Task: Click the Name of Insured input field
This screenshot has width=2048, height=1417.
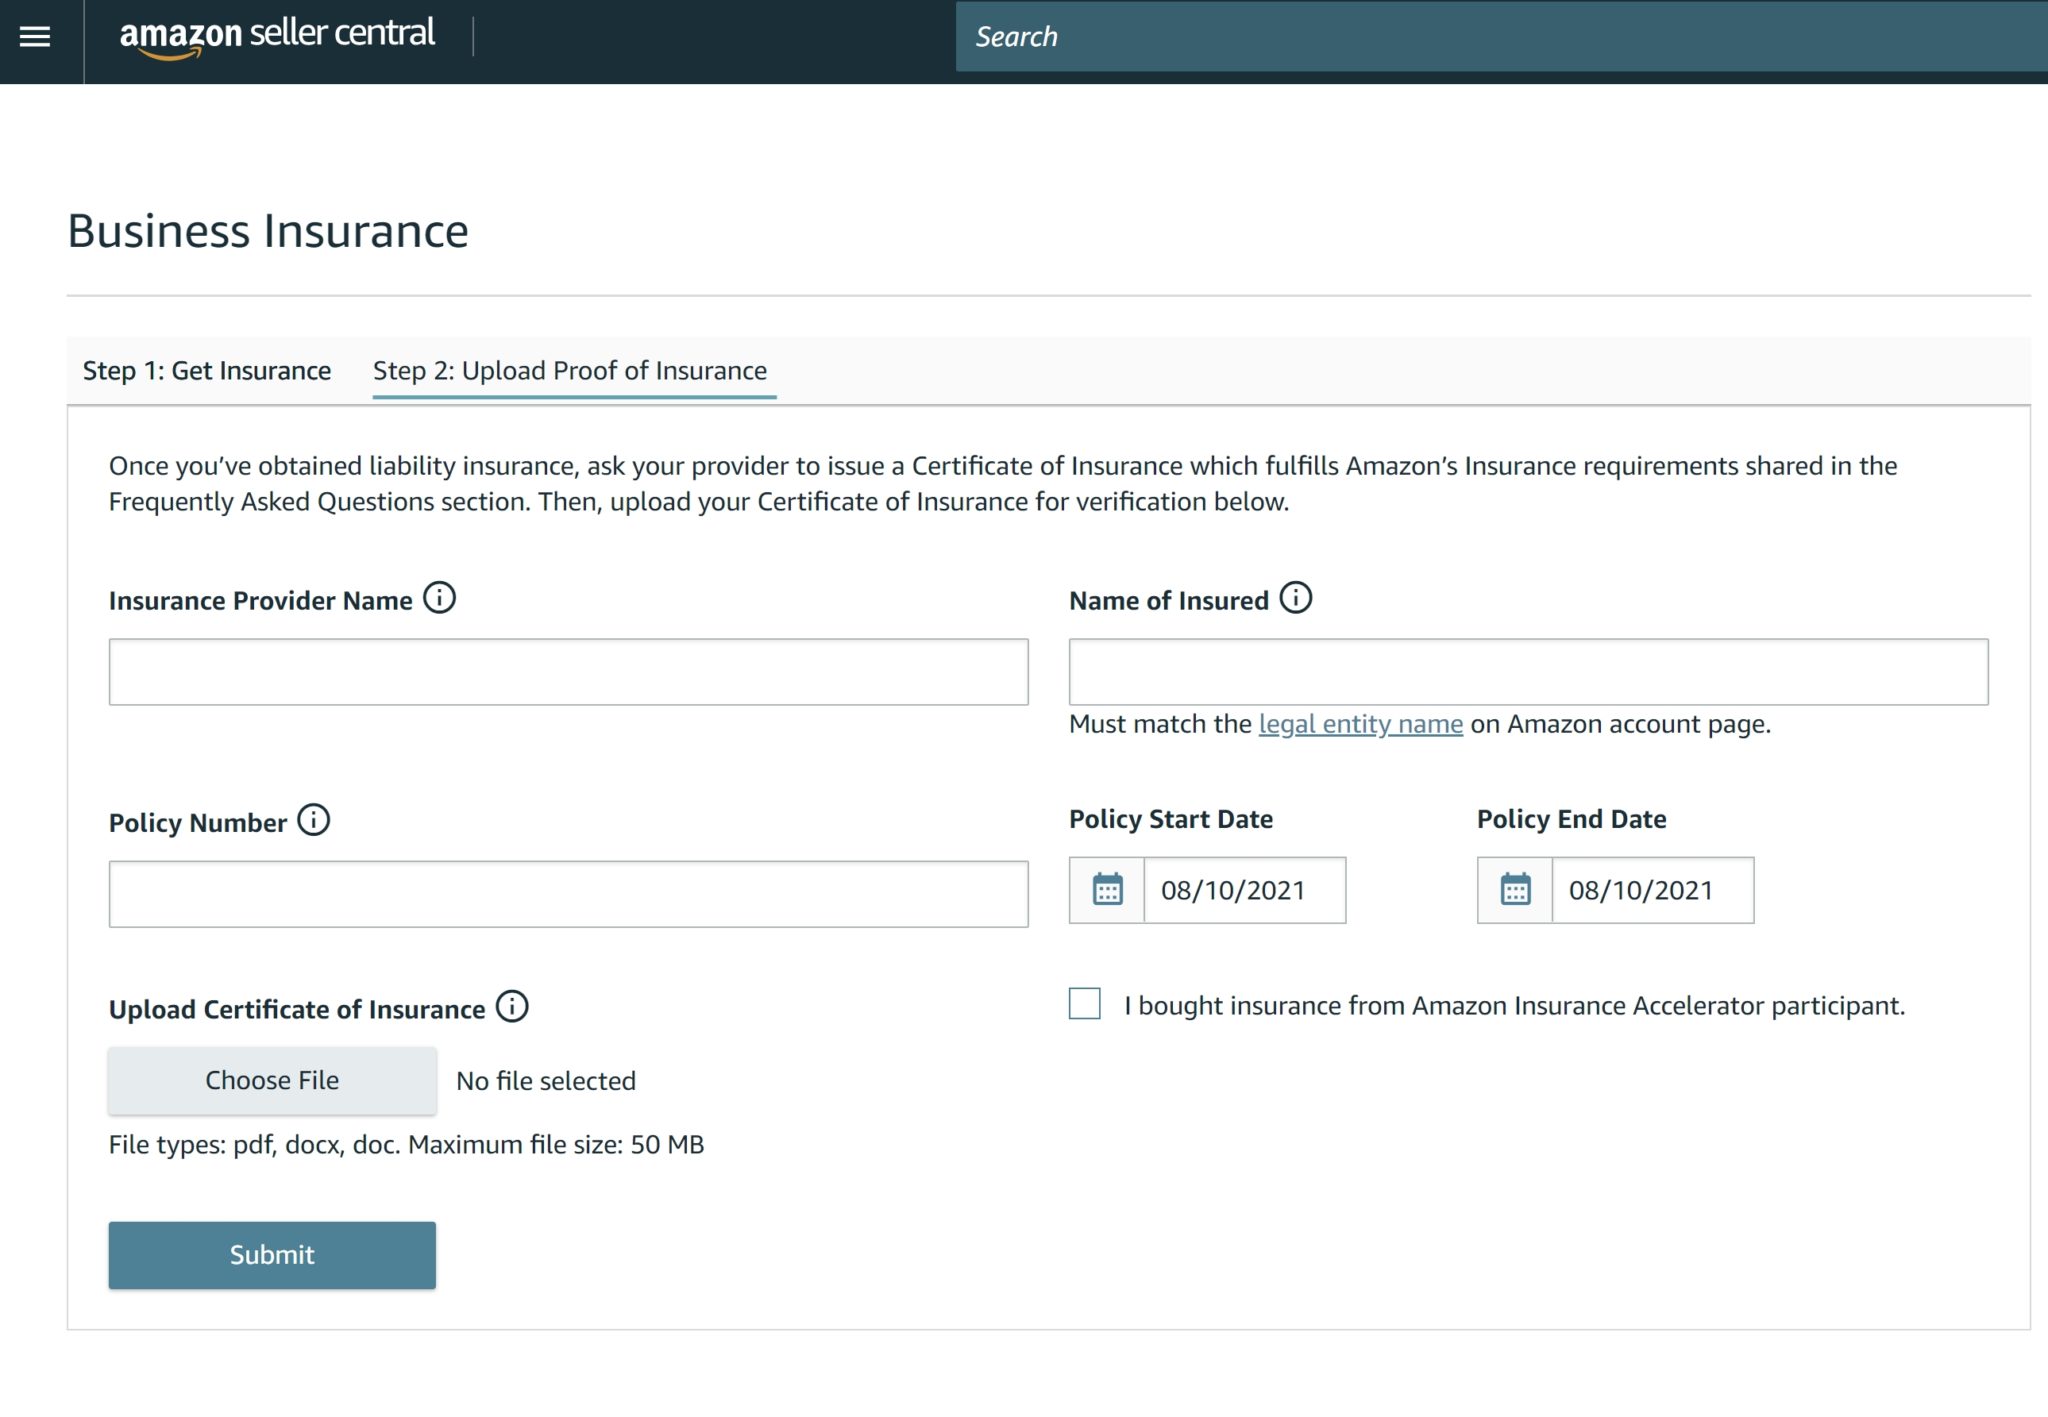Action: 1528,671
